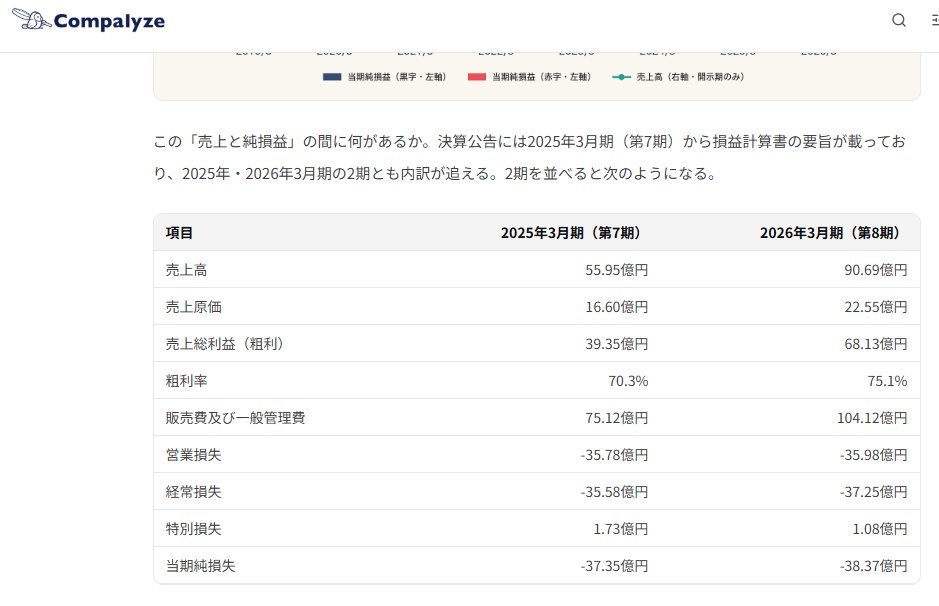Screen dimensions: 939x606
Task: Click the 16.60億円 cell
Action: click(x=616, y=307)
